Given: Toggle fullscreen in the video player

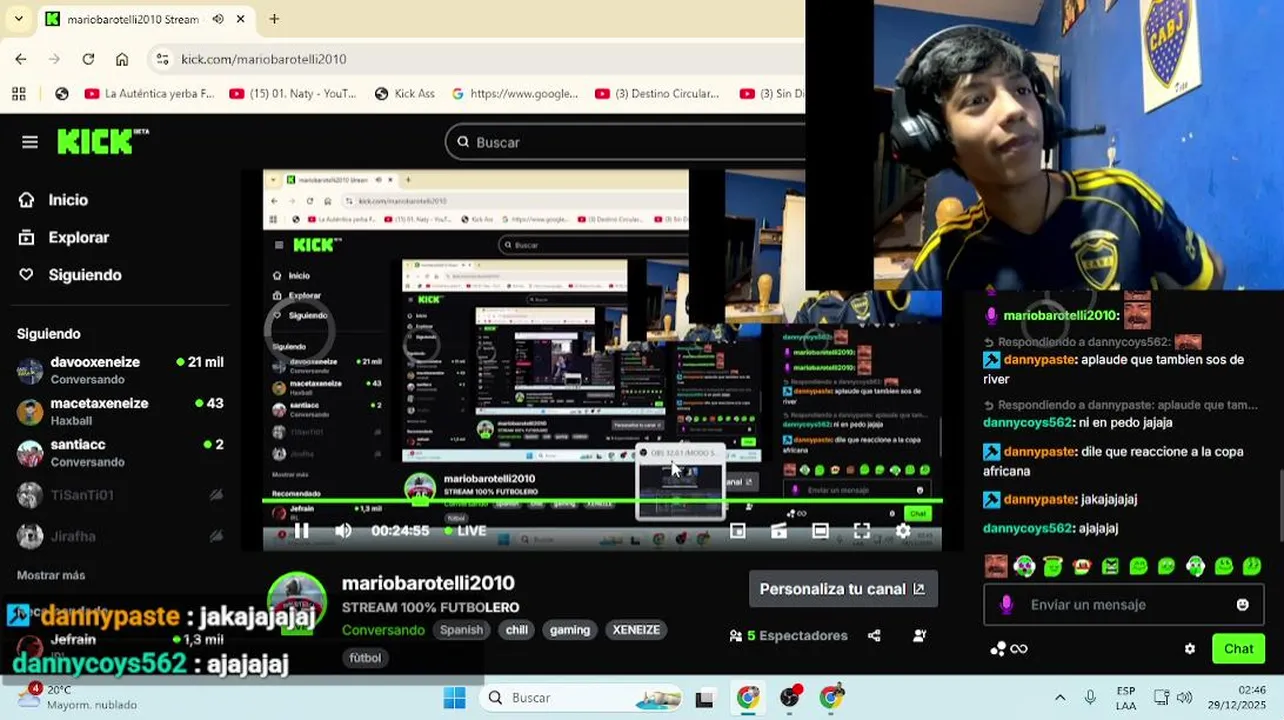Looking at the screenshot, I should click(x=861, y=531).
